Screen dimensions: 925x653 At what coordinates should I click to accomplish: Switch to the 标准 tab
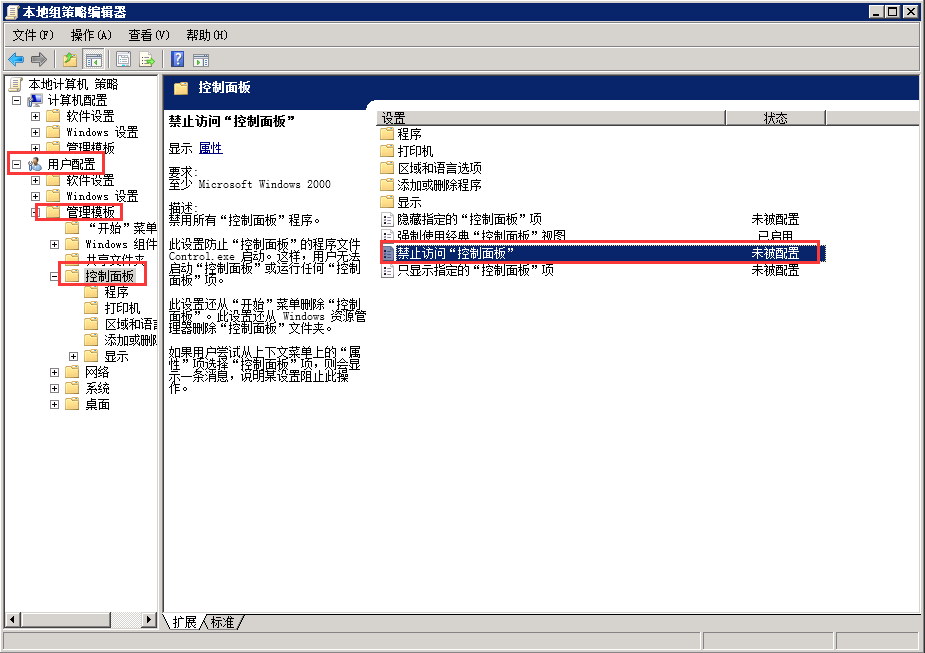point(223,622)
